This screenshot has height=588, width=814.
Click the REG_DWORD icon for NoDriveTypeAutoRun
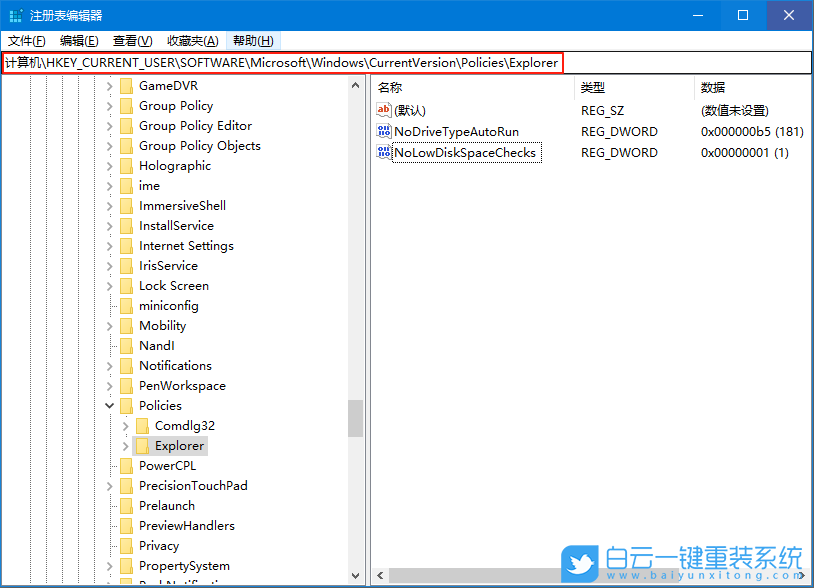[x=383, y=131]
